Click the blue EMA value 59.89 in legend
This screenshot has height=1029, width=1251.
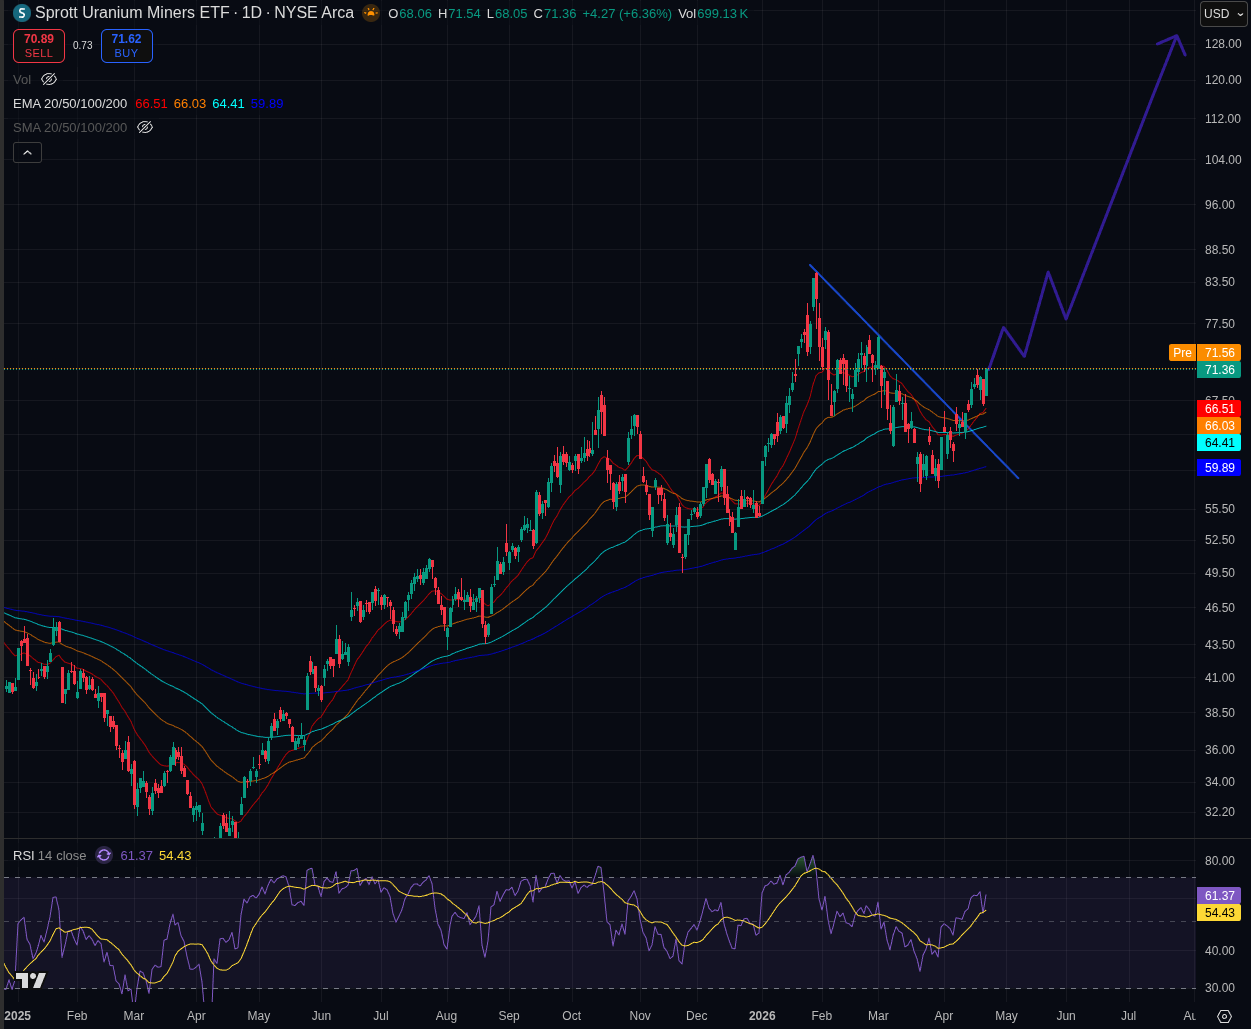tap(267, 103)
